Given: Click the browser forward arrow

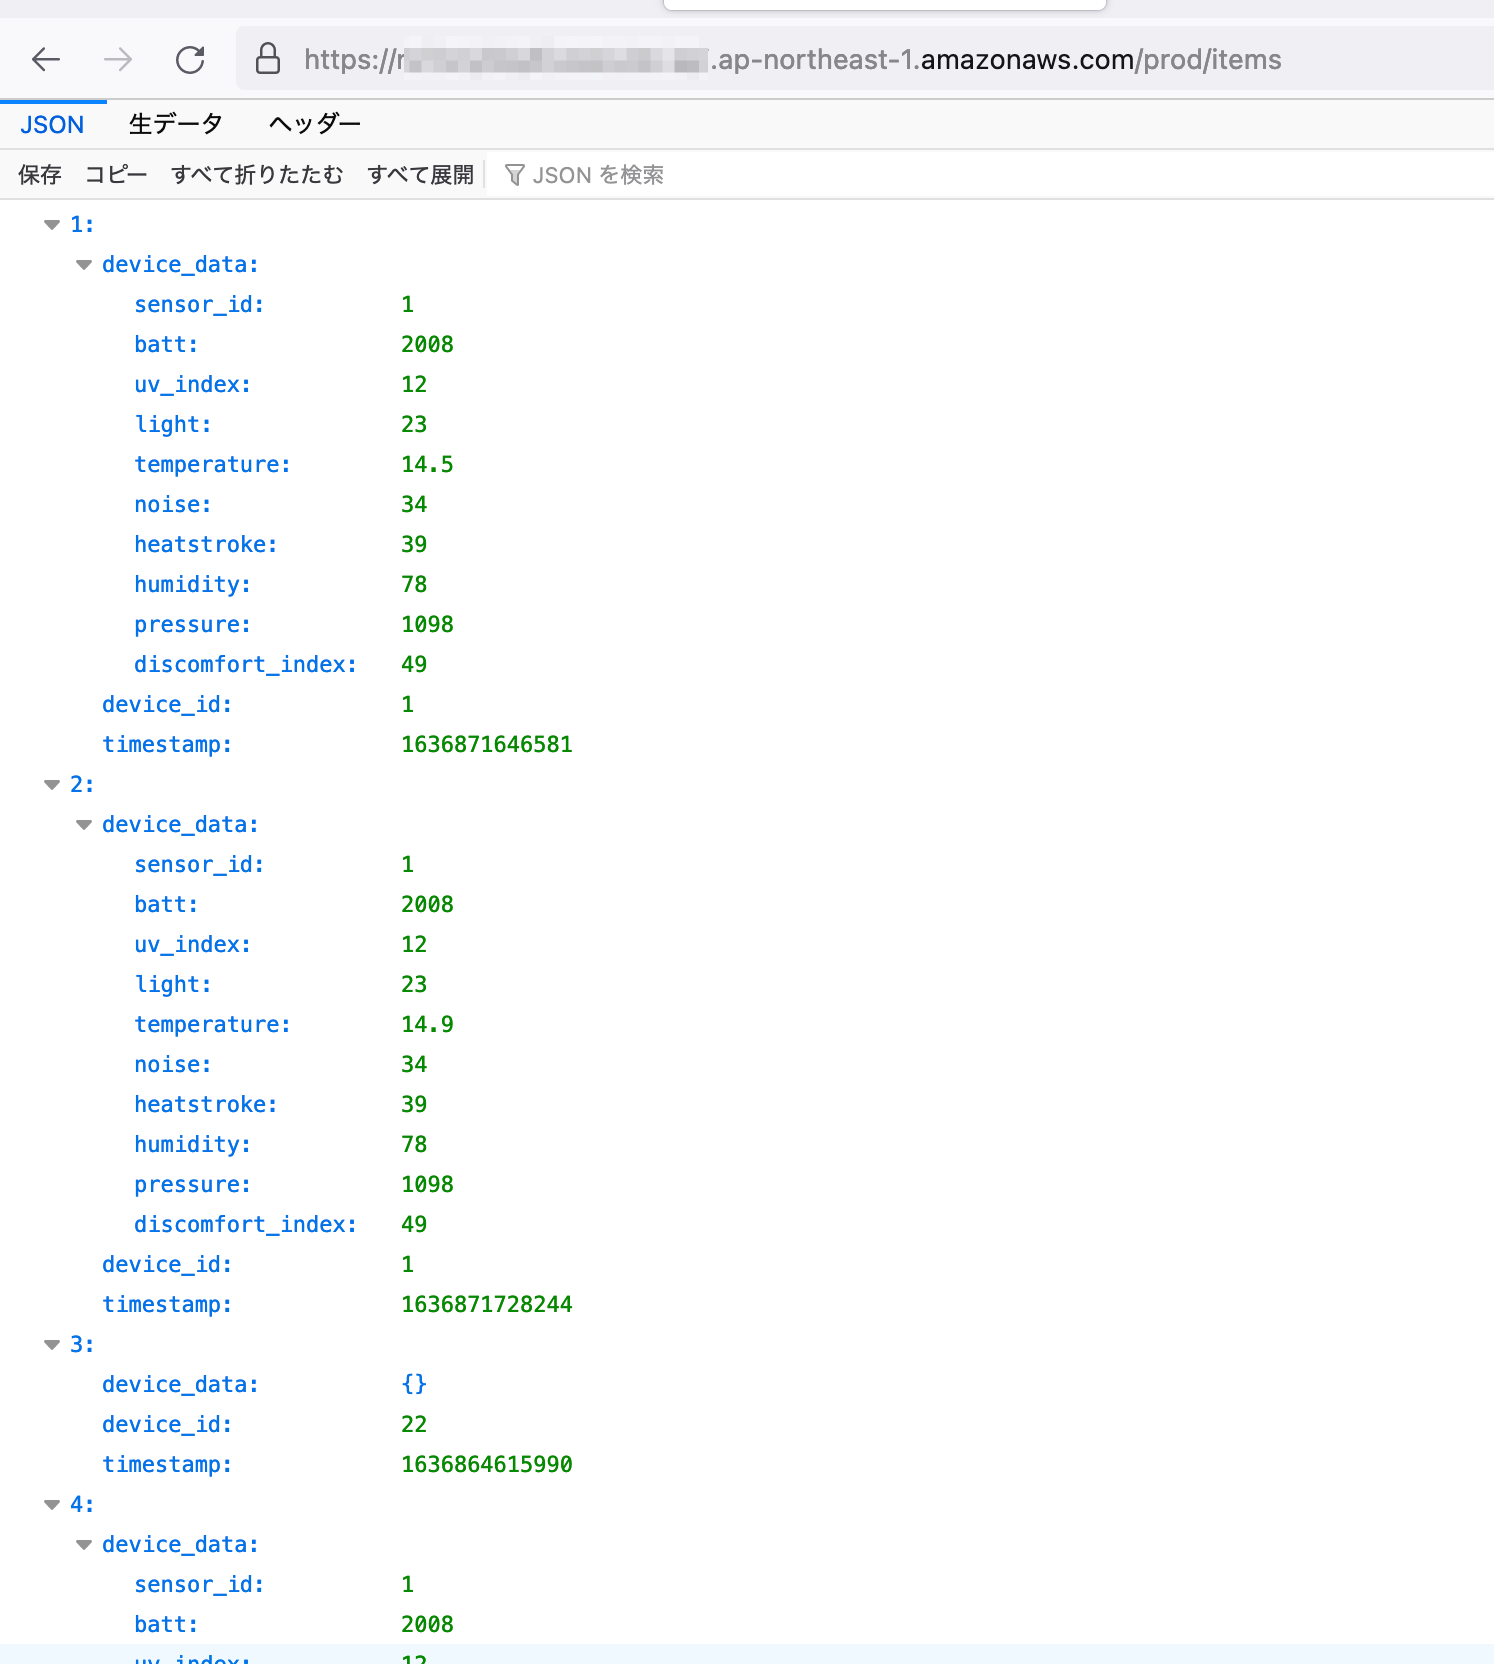Looking at the screenshot, I should [118, 60].
